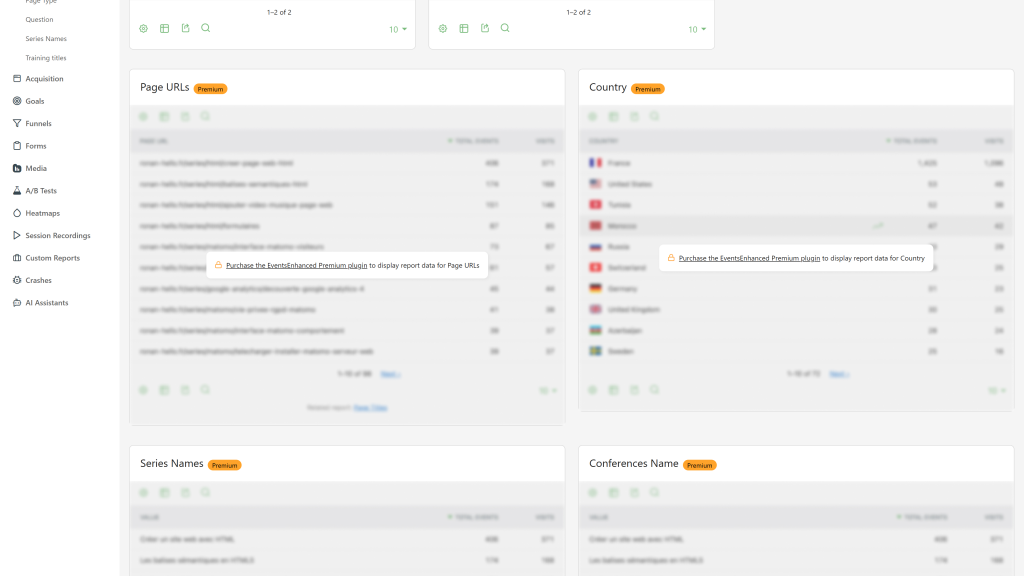Open the Session Recordings menu section
Screen dimensions: 1024x576
click(x=57, y=235)
